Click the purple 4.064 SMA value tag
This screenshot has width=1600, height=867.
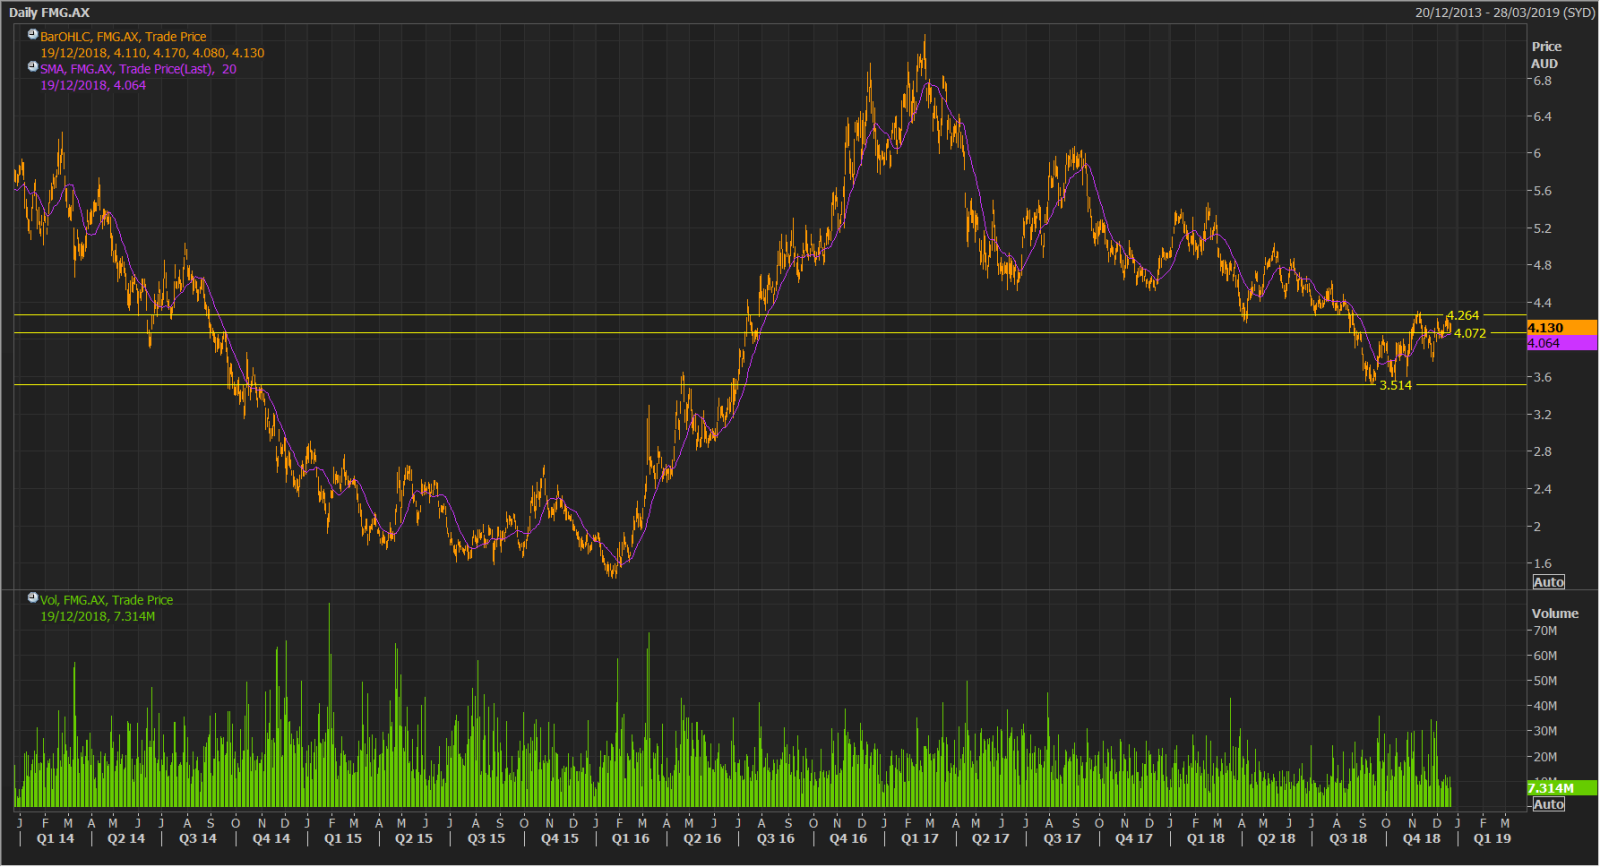point(1561,343)
